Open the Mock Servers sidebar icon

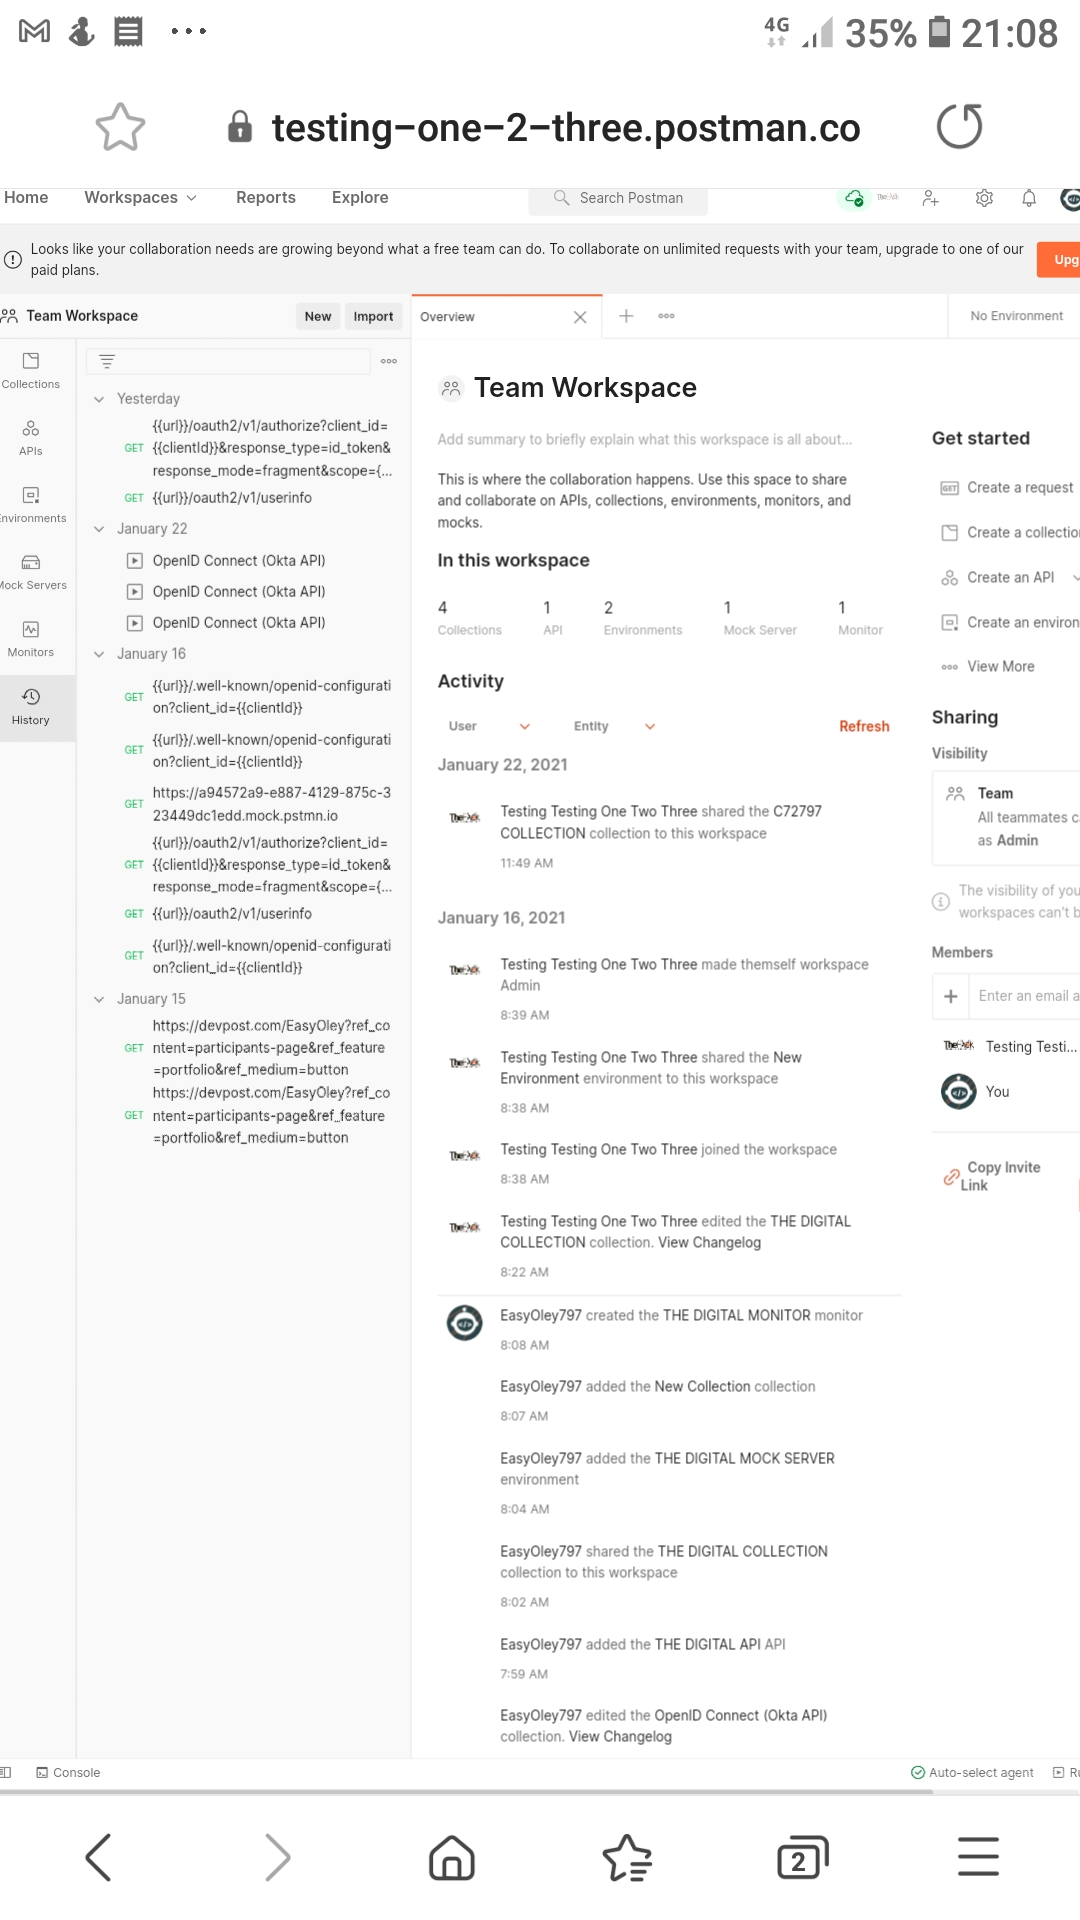click(31, 571)
